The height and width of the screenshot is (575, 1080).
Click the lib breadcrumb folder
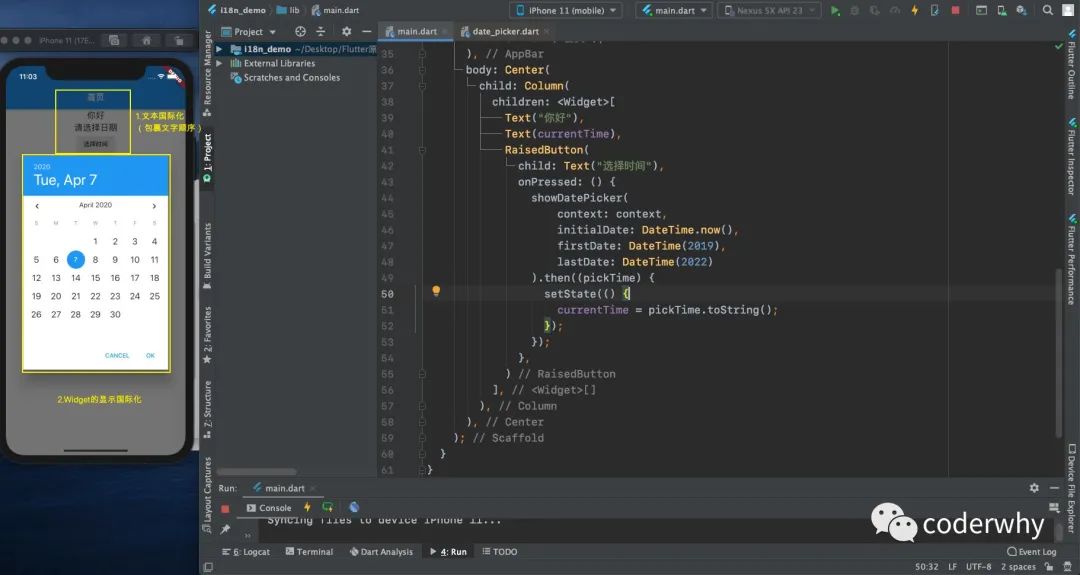coord(289,10)
